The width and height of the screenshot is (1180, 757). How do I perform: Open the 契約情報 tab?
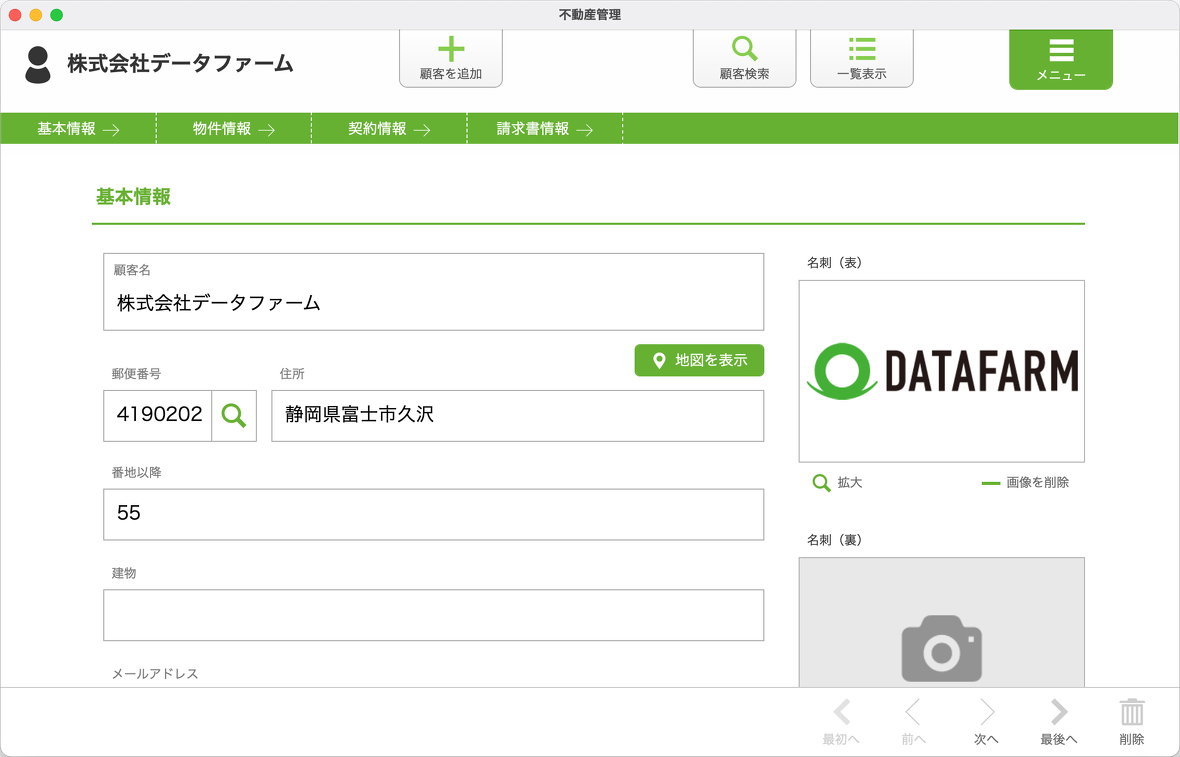click(x=389, y=129)
